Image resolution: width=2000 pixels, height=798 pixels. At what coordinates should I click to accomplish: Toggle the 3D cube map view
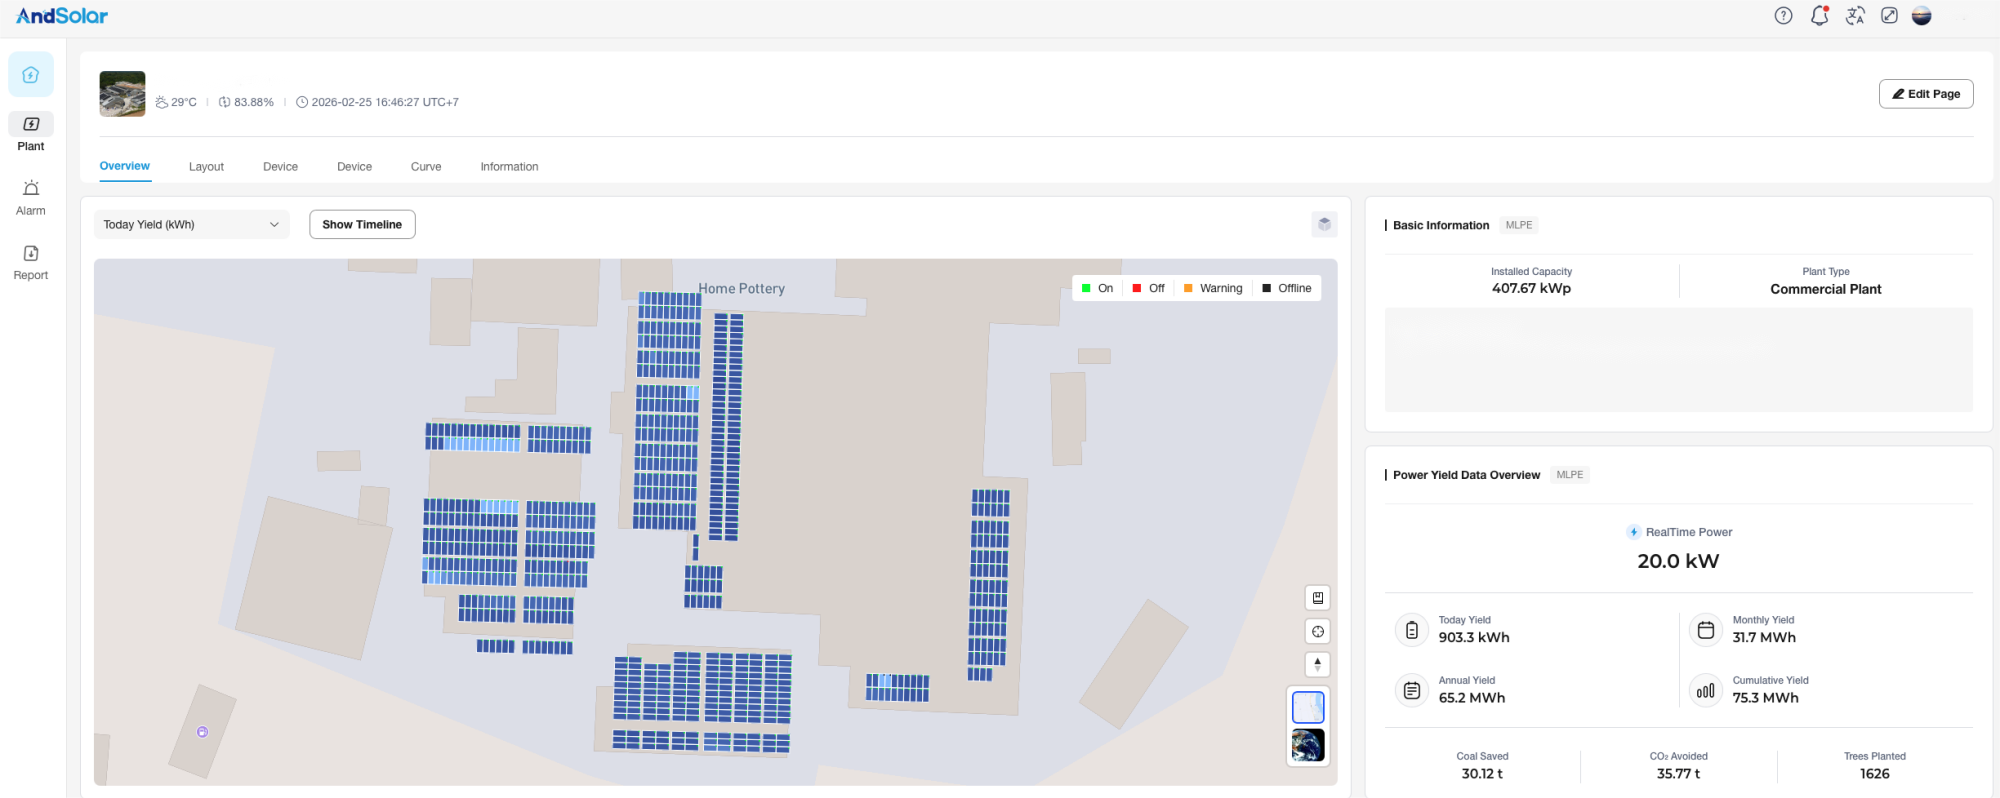(1324, 224)
